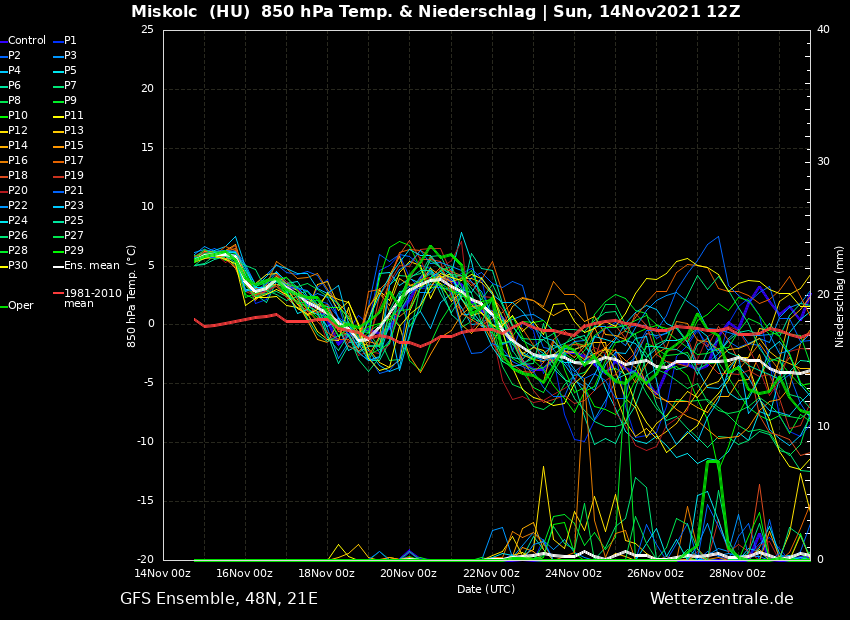Toggle the Ens. mean legend entry
The width and height of the screenshot is (850, 620).
[91, 266]
